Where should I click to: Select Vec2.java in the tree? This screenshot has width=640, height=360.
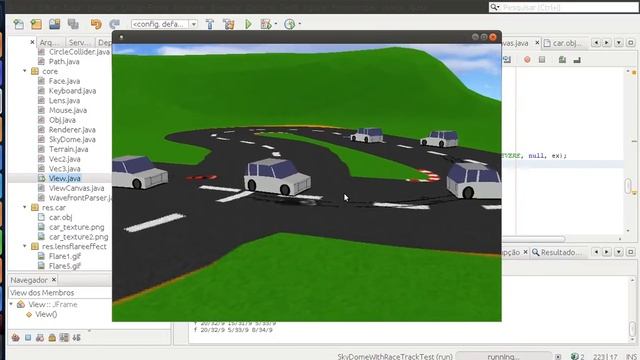click(x=64, y=159)
